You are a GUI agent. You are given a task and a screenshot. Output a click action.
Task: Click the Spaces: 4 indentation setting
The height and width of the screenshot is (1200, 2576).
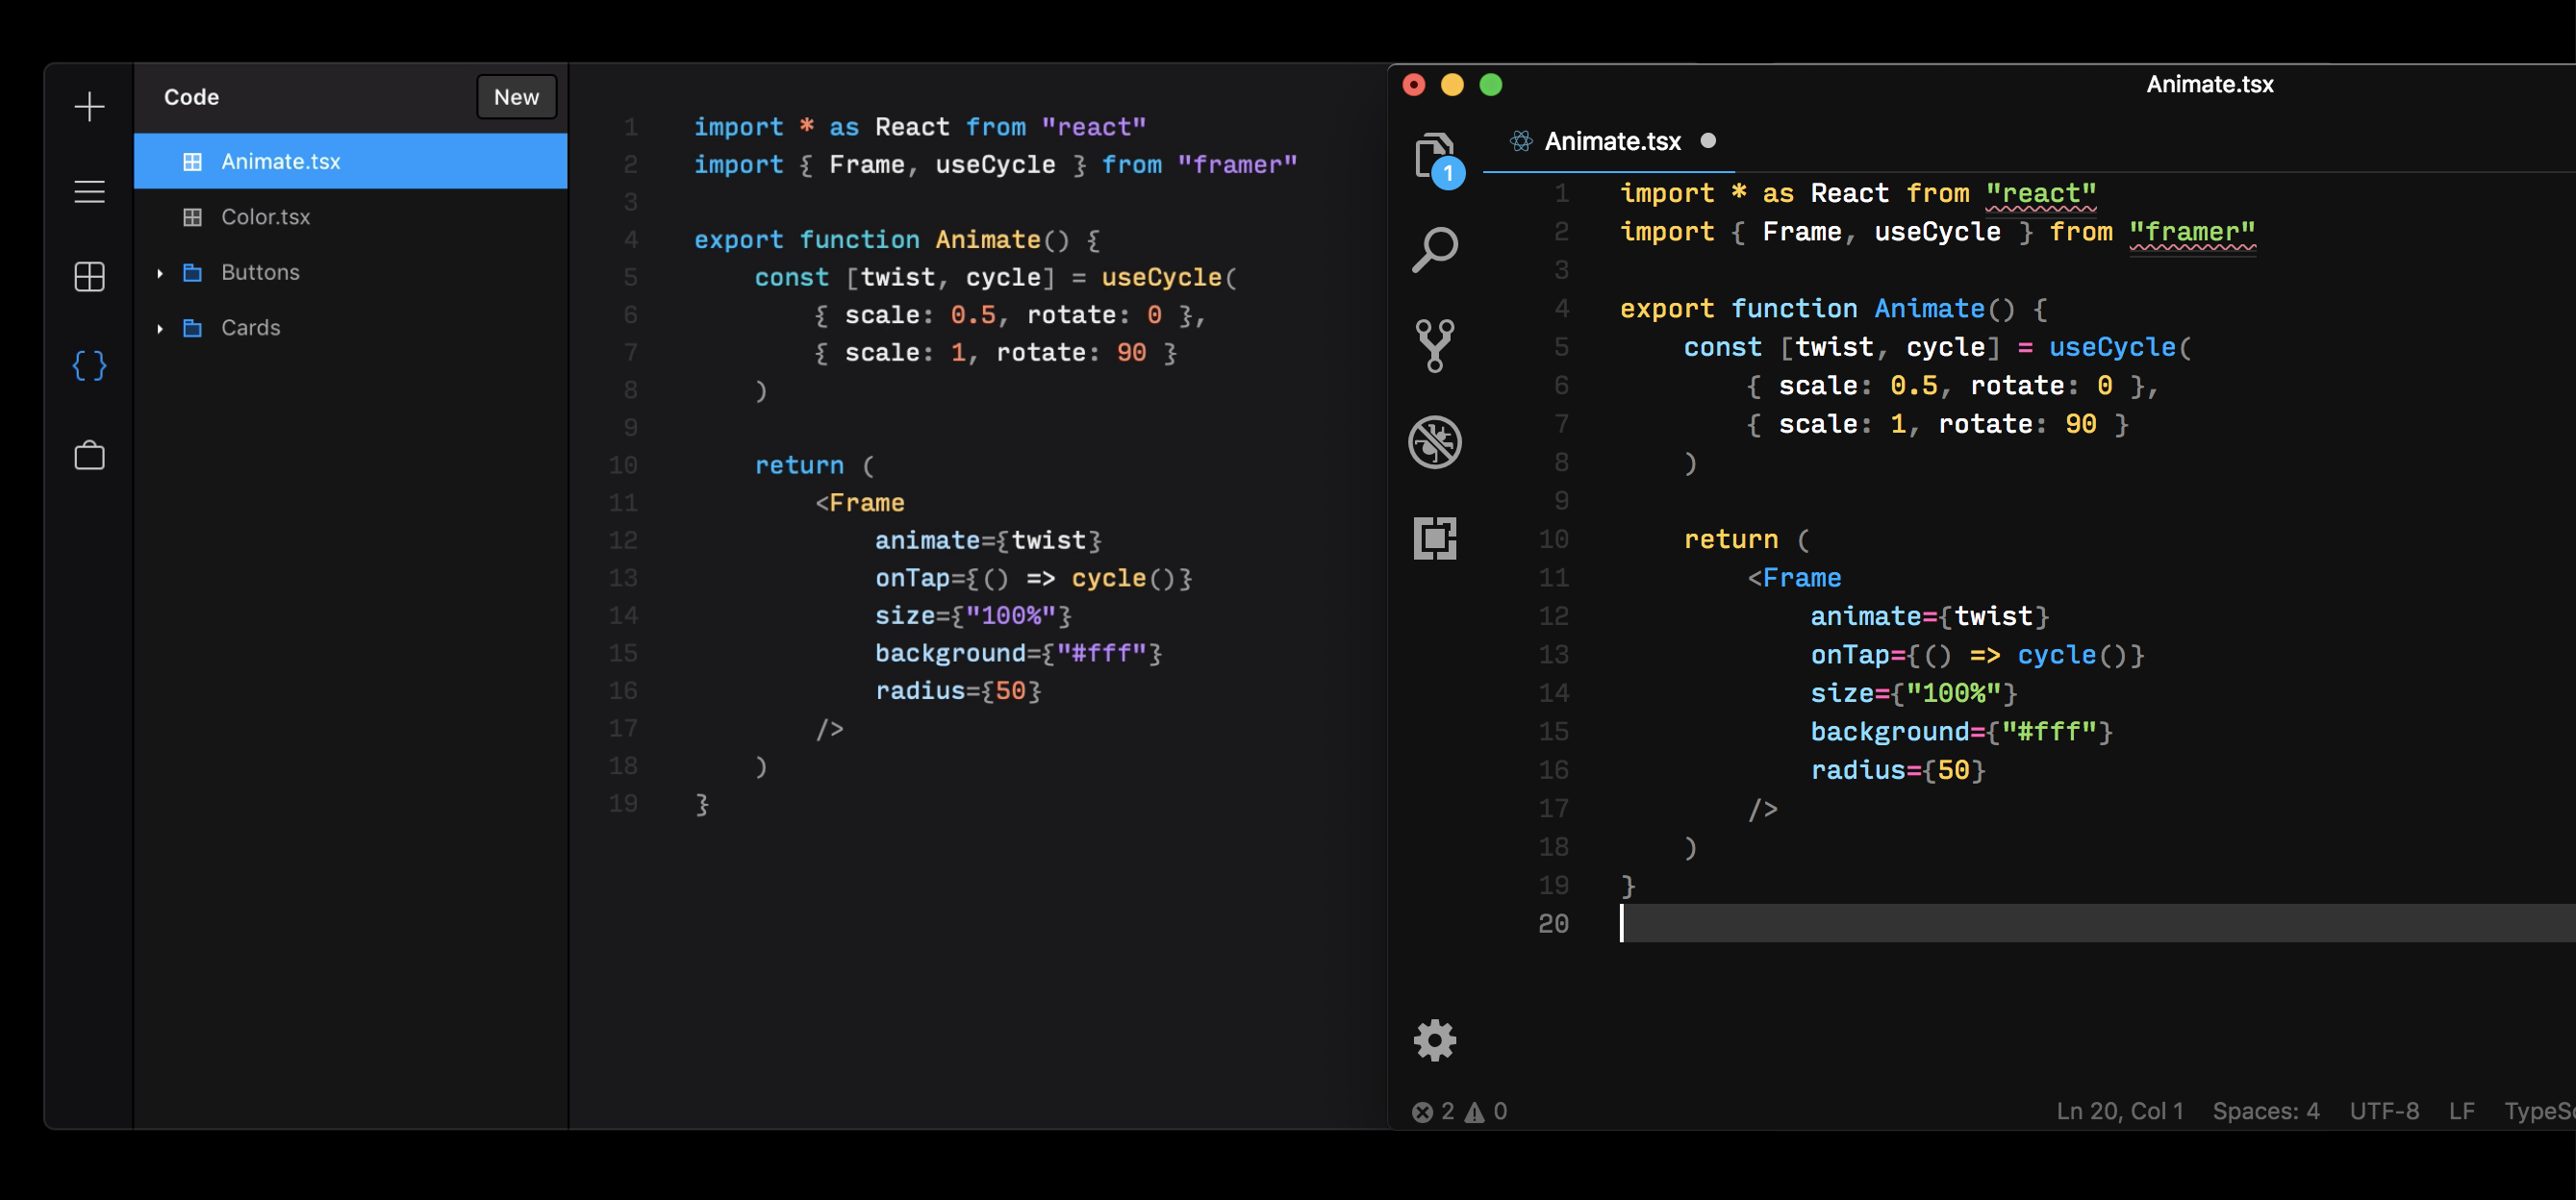click(x=2265, y=1111)
